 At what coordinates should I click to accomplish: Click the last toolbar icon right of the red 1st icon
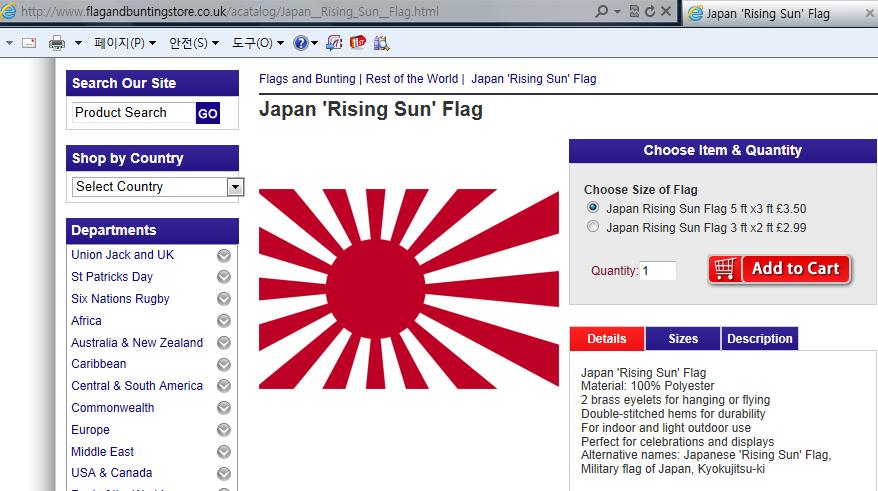point(381,43)
